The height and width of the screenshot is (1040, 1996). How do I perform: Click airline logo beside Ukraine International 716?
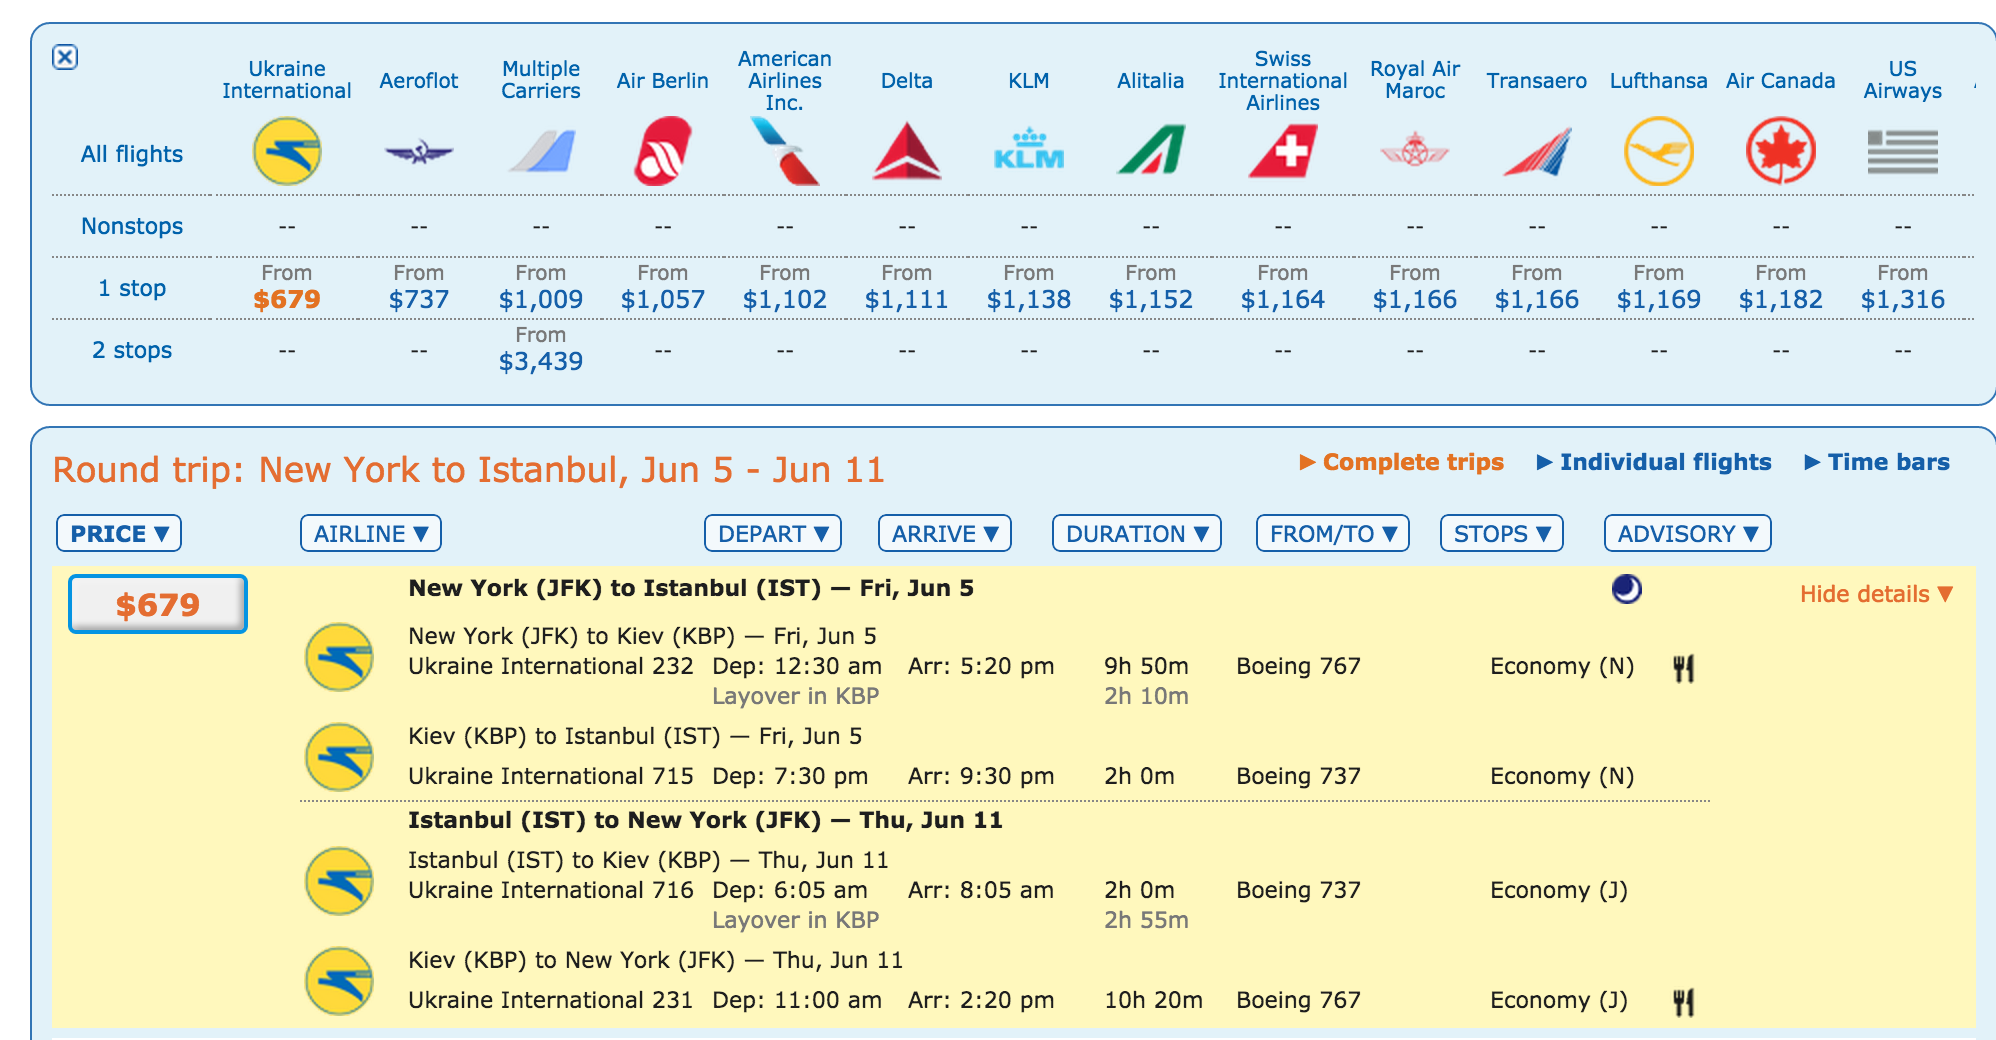point(339,881)
